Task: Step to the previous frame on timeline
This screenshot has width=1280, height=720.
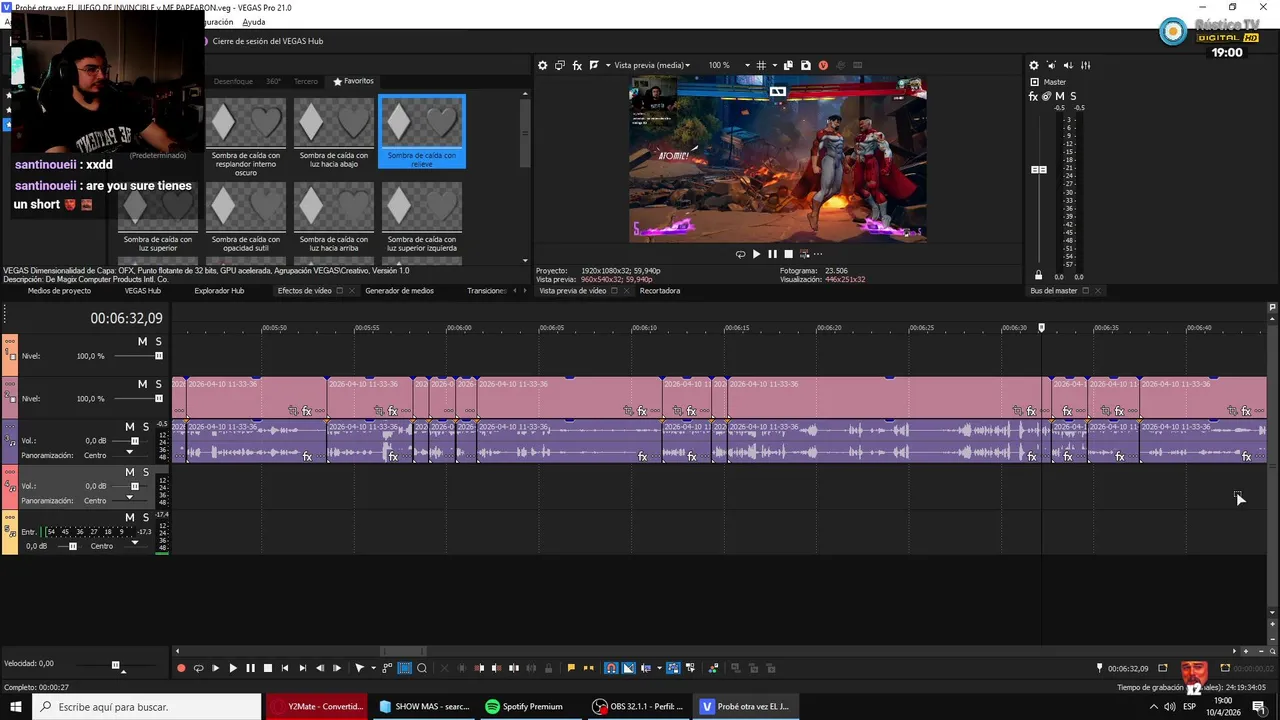Action: pyautogui.click(x=320, y=668)
